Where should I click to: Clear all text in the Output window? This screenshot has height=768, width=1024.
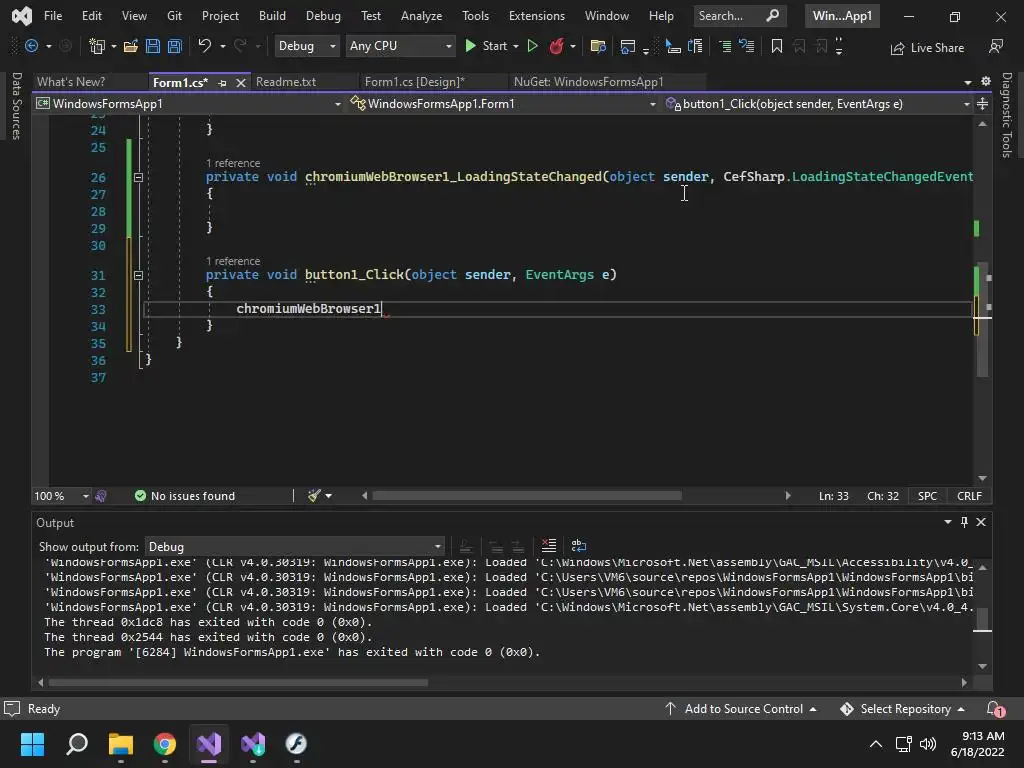click(548, 546)
